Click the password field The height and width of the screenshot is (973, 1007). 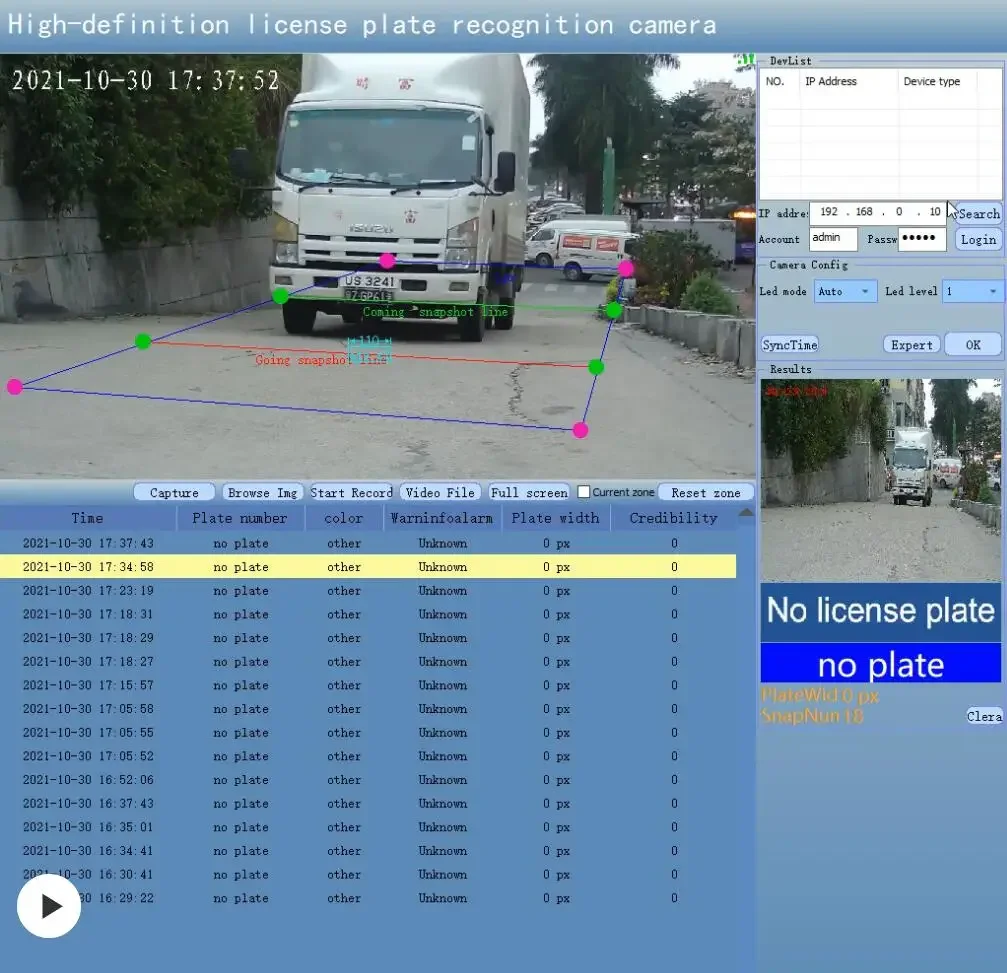(922, 239)
